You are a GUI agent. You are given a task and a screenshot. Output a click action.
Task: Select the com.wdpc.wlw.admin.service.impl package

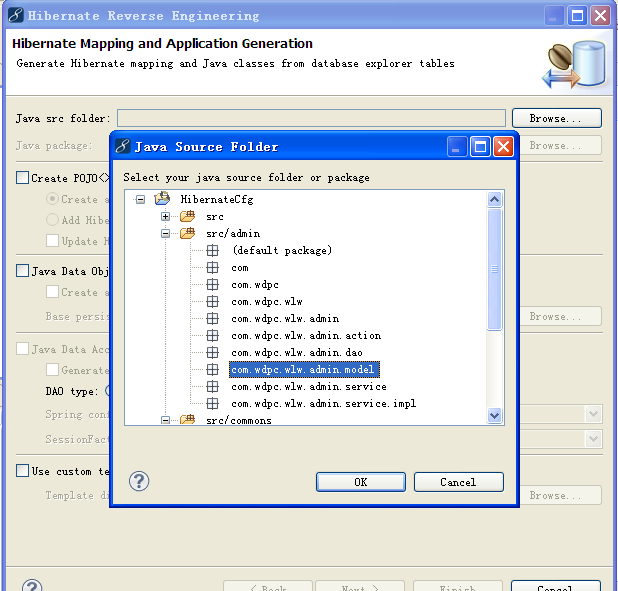[324, 403]
